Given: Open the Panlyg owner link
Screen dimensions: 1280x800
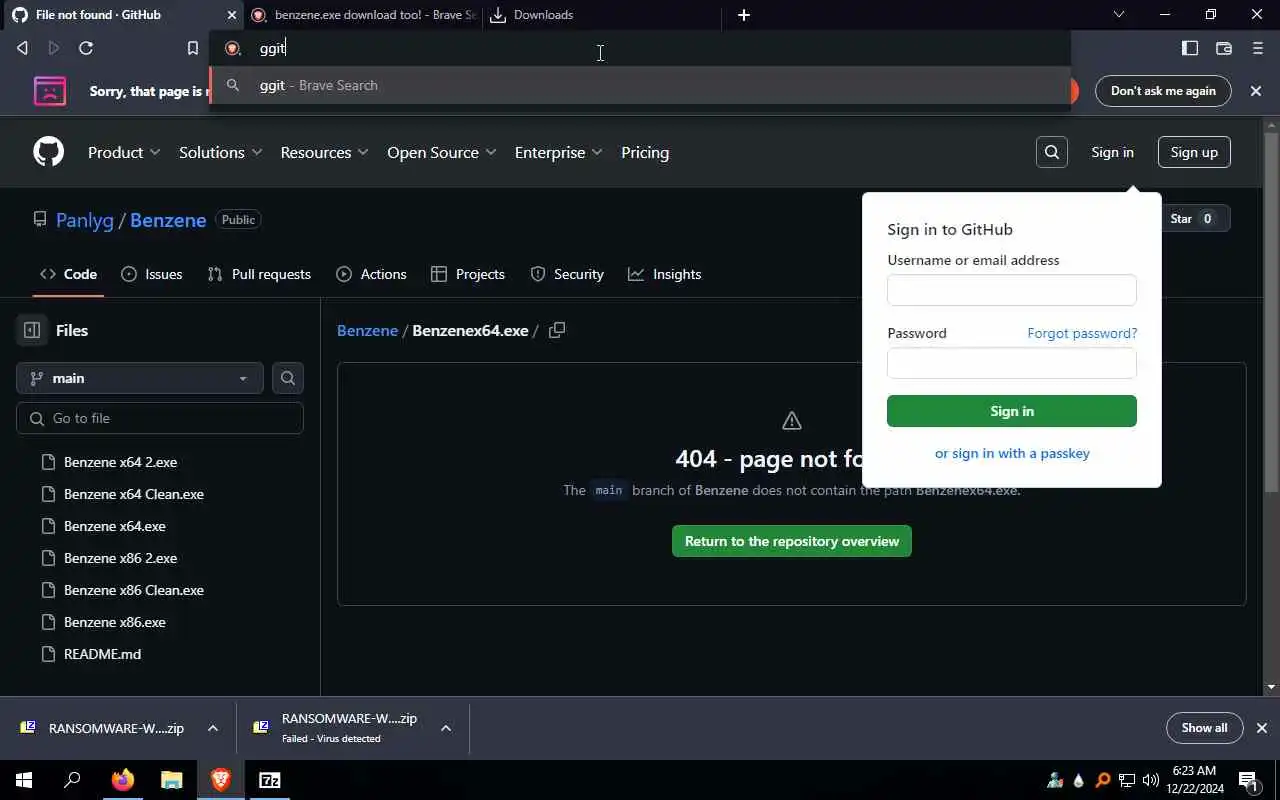Looking at the screenshot, I should 85,220.
